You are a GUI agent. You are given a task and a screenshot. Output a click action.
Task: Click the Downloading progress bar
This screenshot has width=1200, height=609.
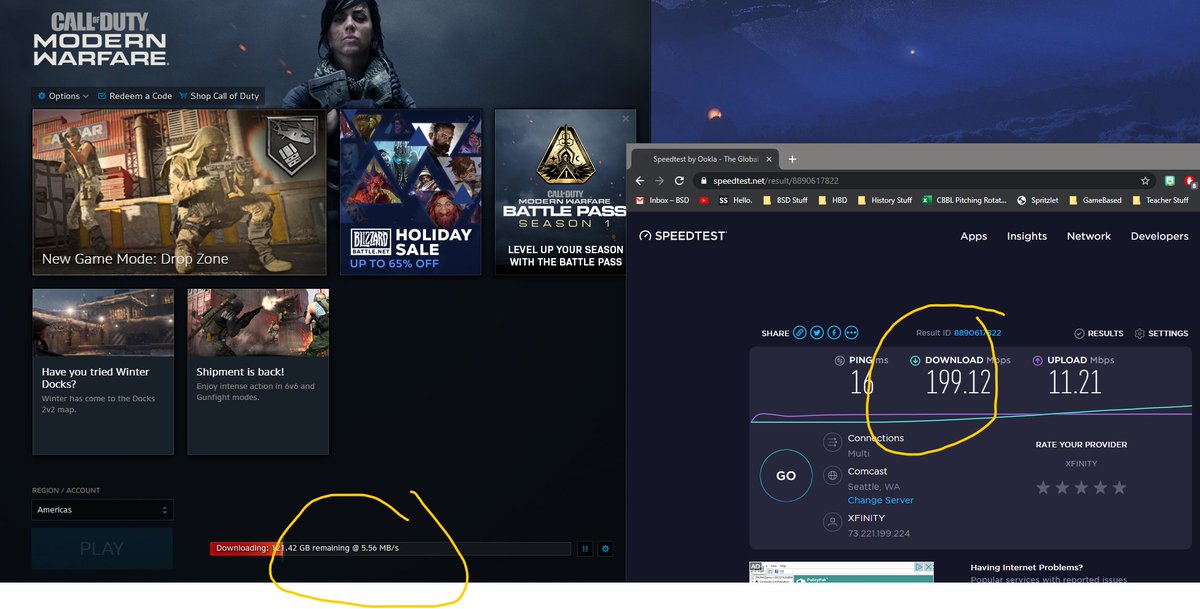click(x=390, y=548)
